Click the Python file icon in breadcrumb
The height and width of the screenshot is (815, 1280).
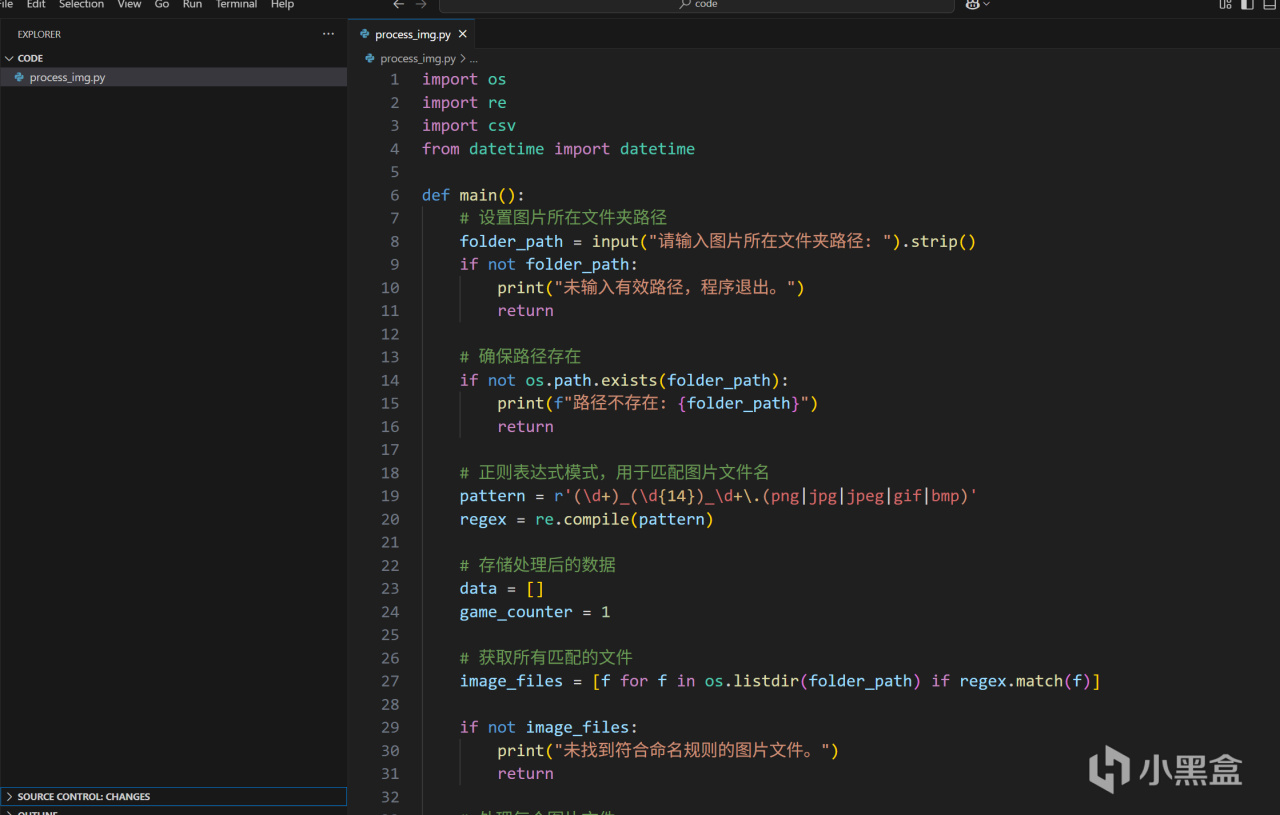click(370, 59)
